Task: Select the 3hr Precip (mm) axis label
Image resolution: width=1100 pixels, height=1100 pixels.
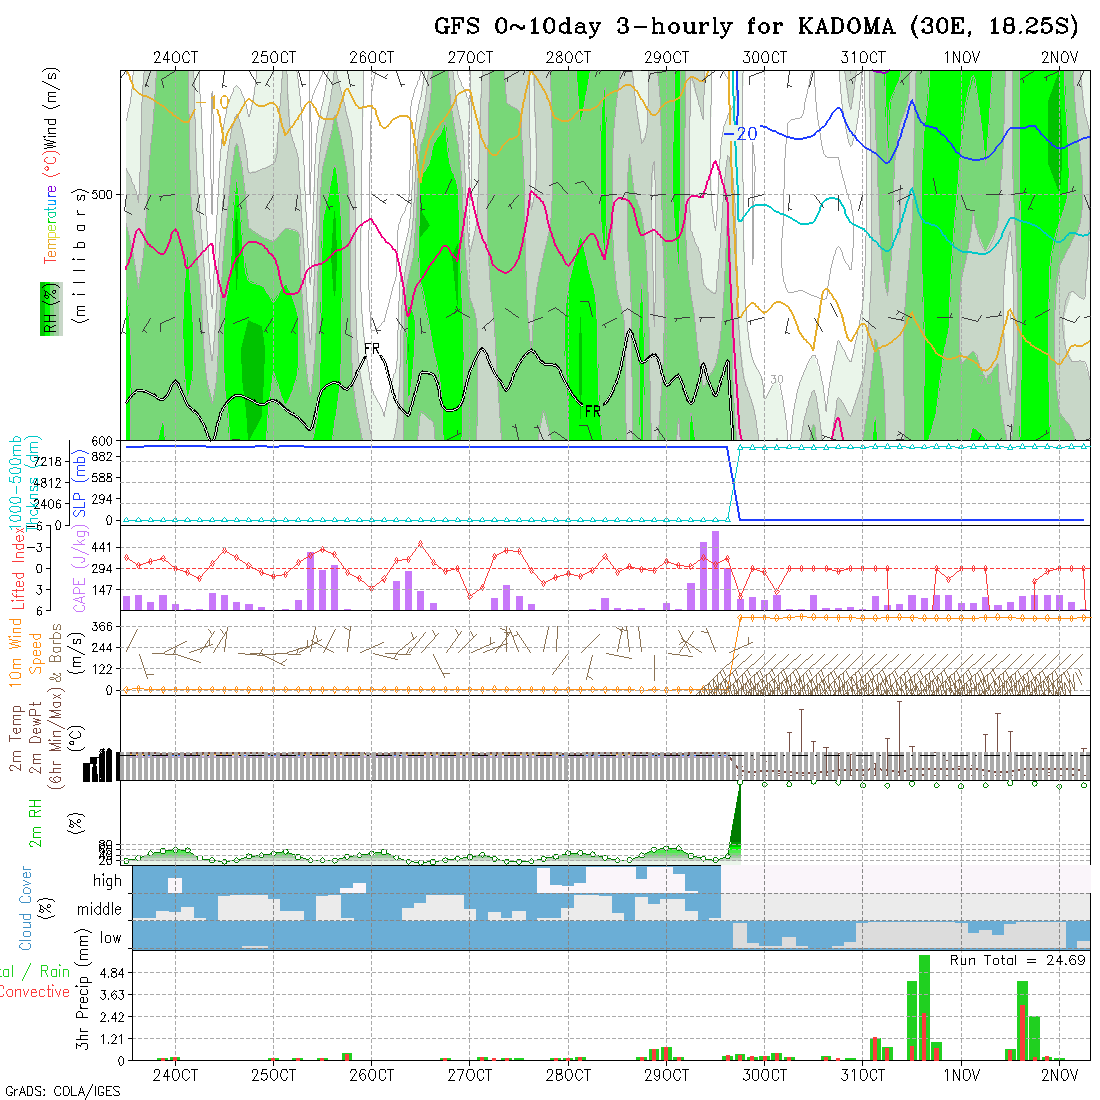Action: [x=83, y=988]
